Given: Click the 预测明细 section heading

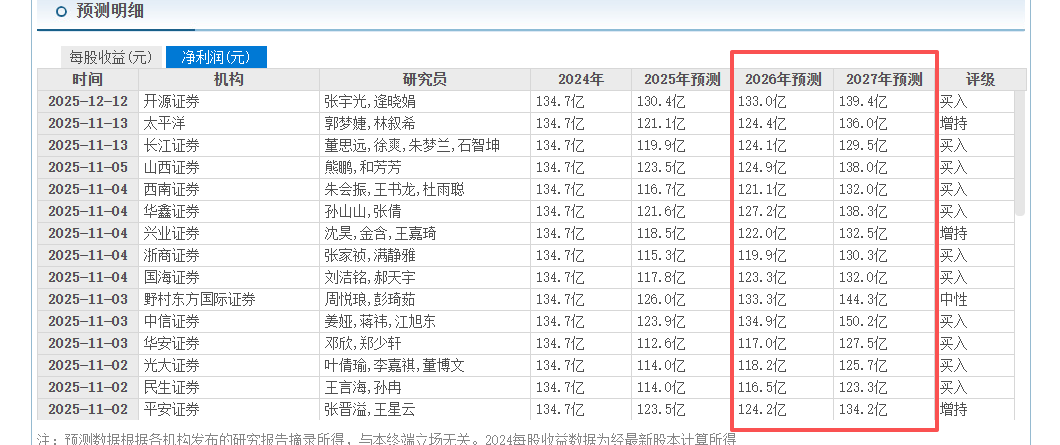Looking at the screenshot, I should pyautogui.click(x=110, y=11).
